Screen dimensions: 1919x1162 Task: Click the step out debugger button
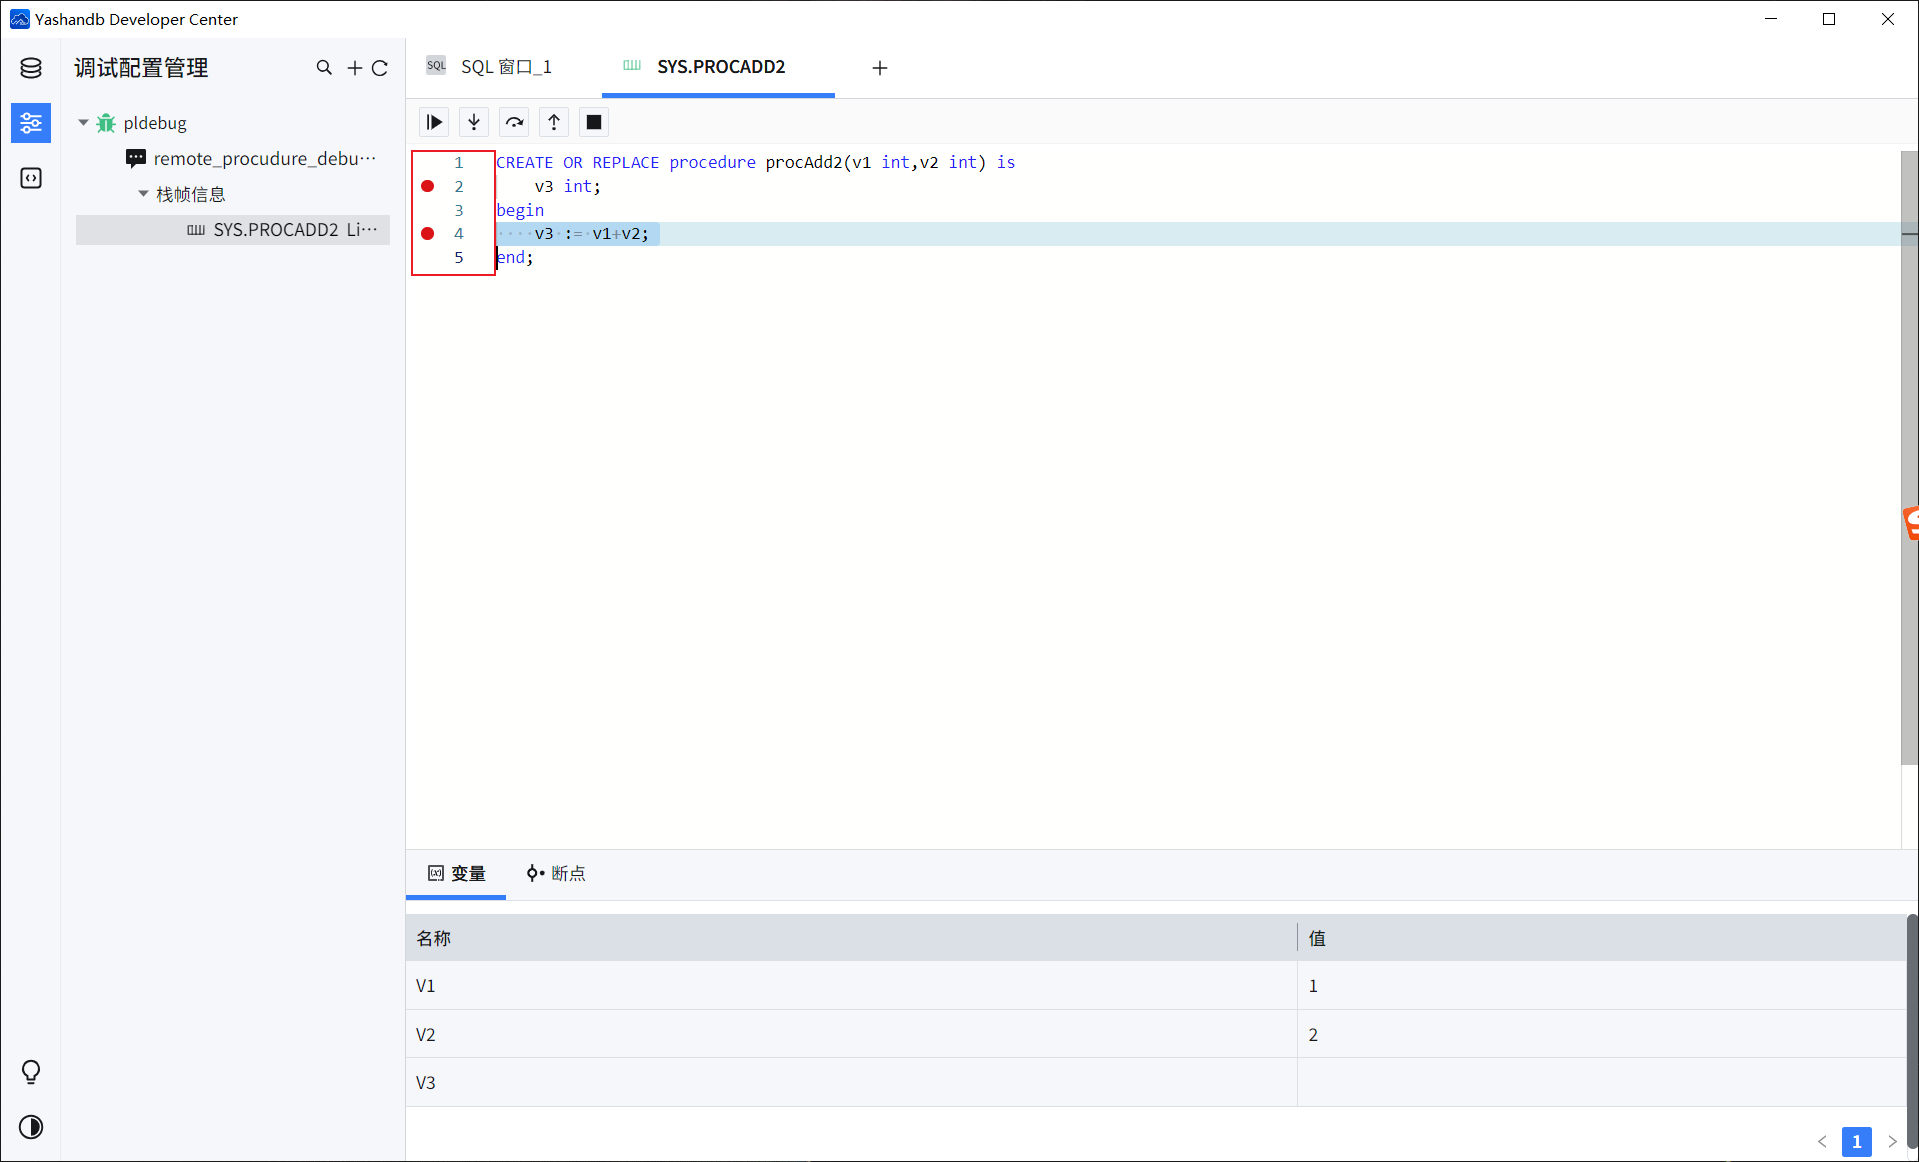(554, 122)
